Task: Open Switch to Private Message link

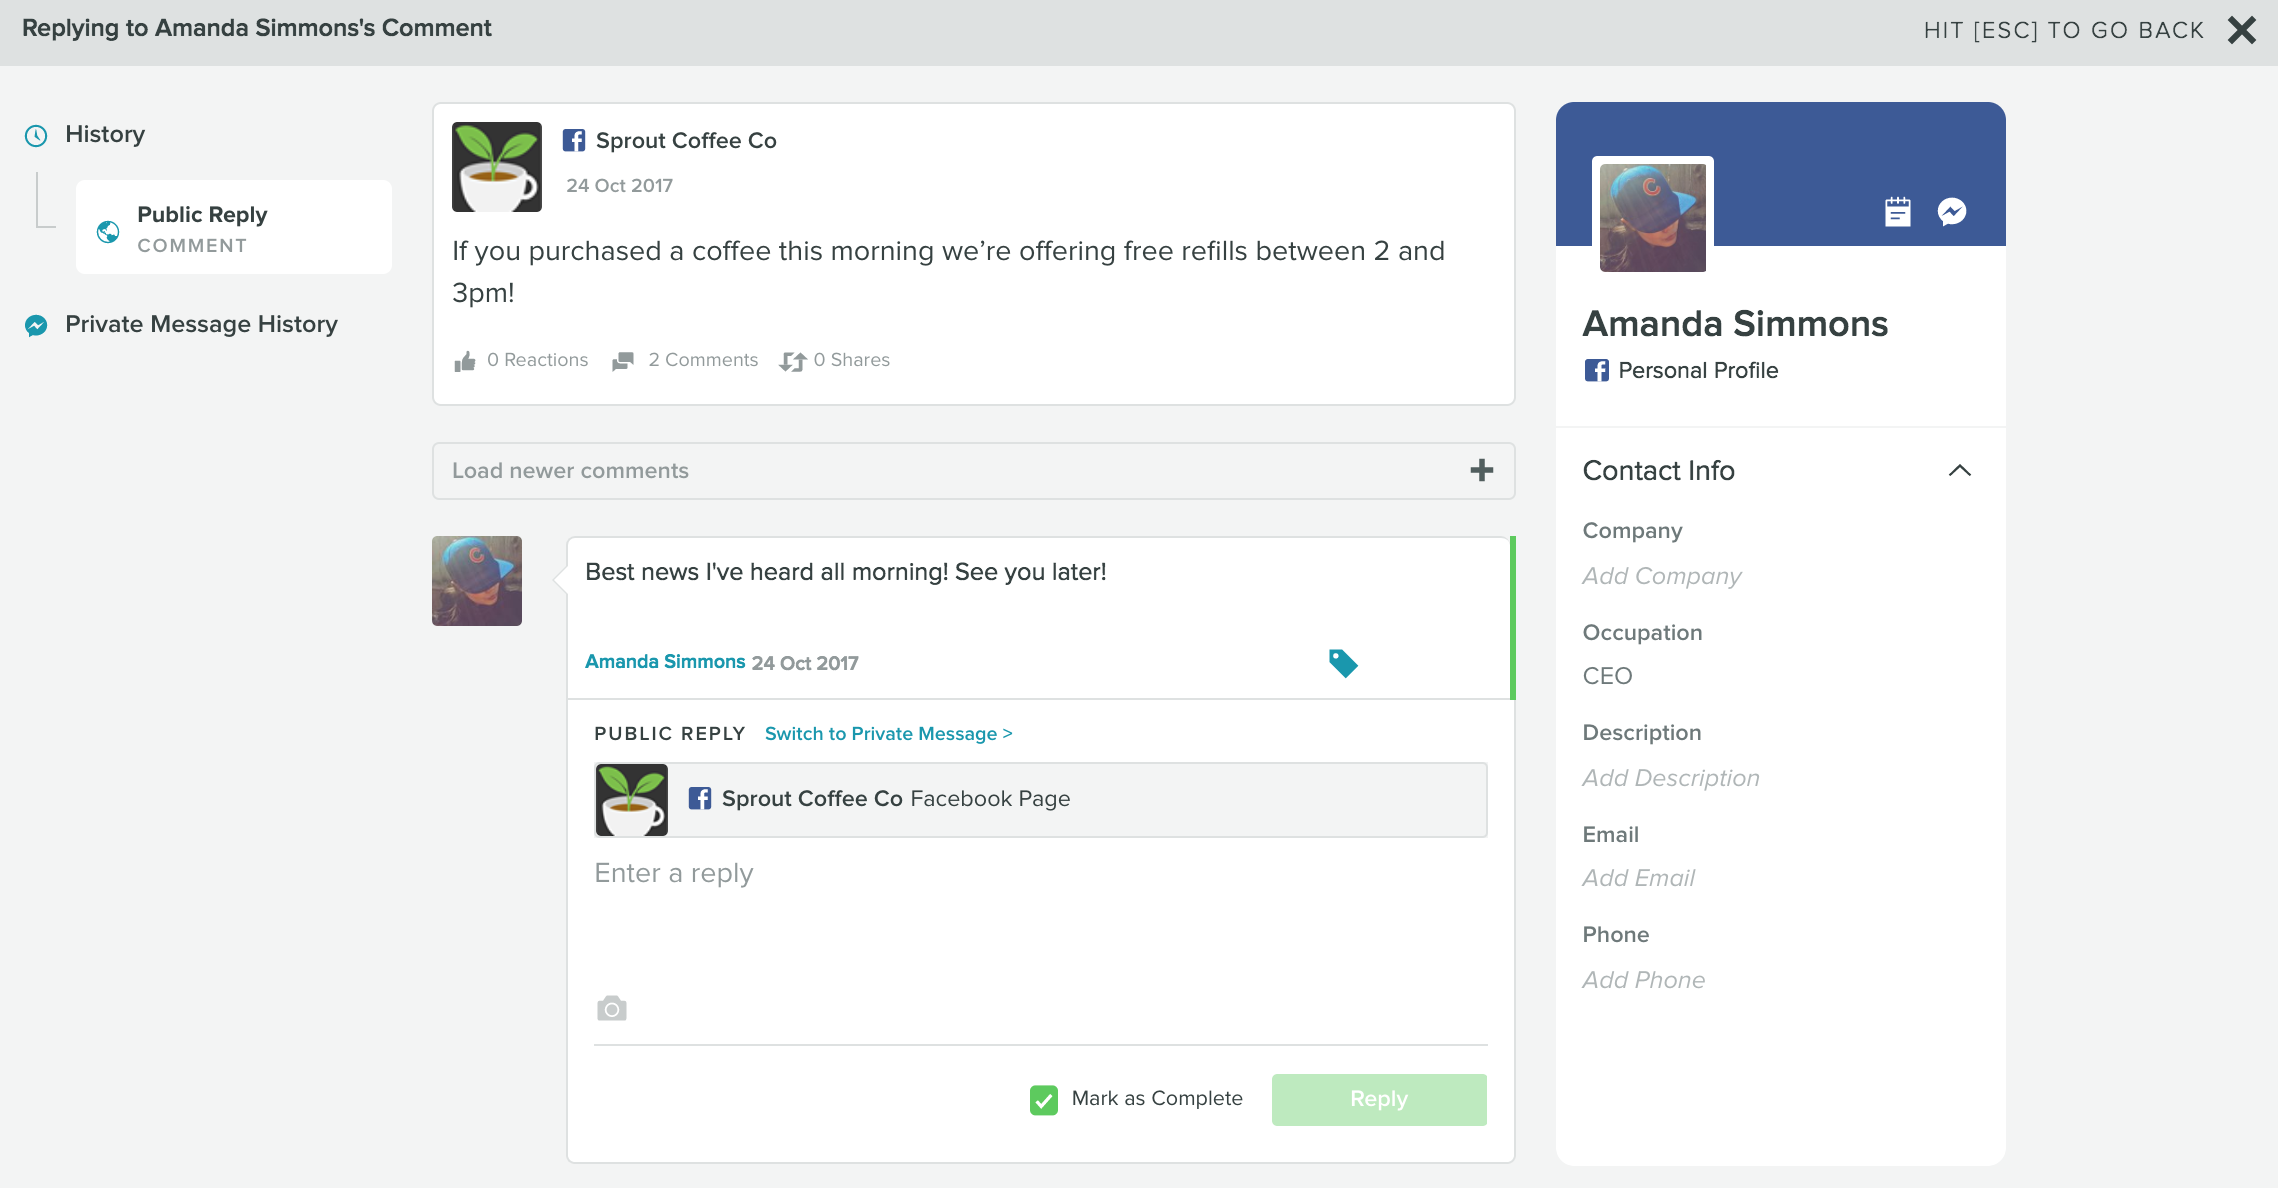Action: point(887,733)
